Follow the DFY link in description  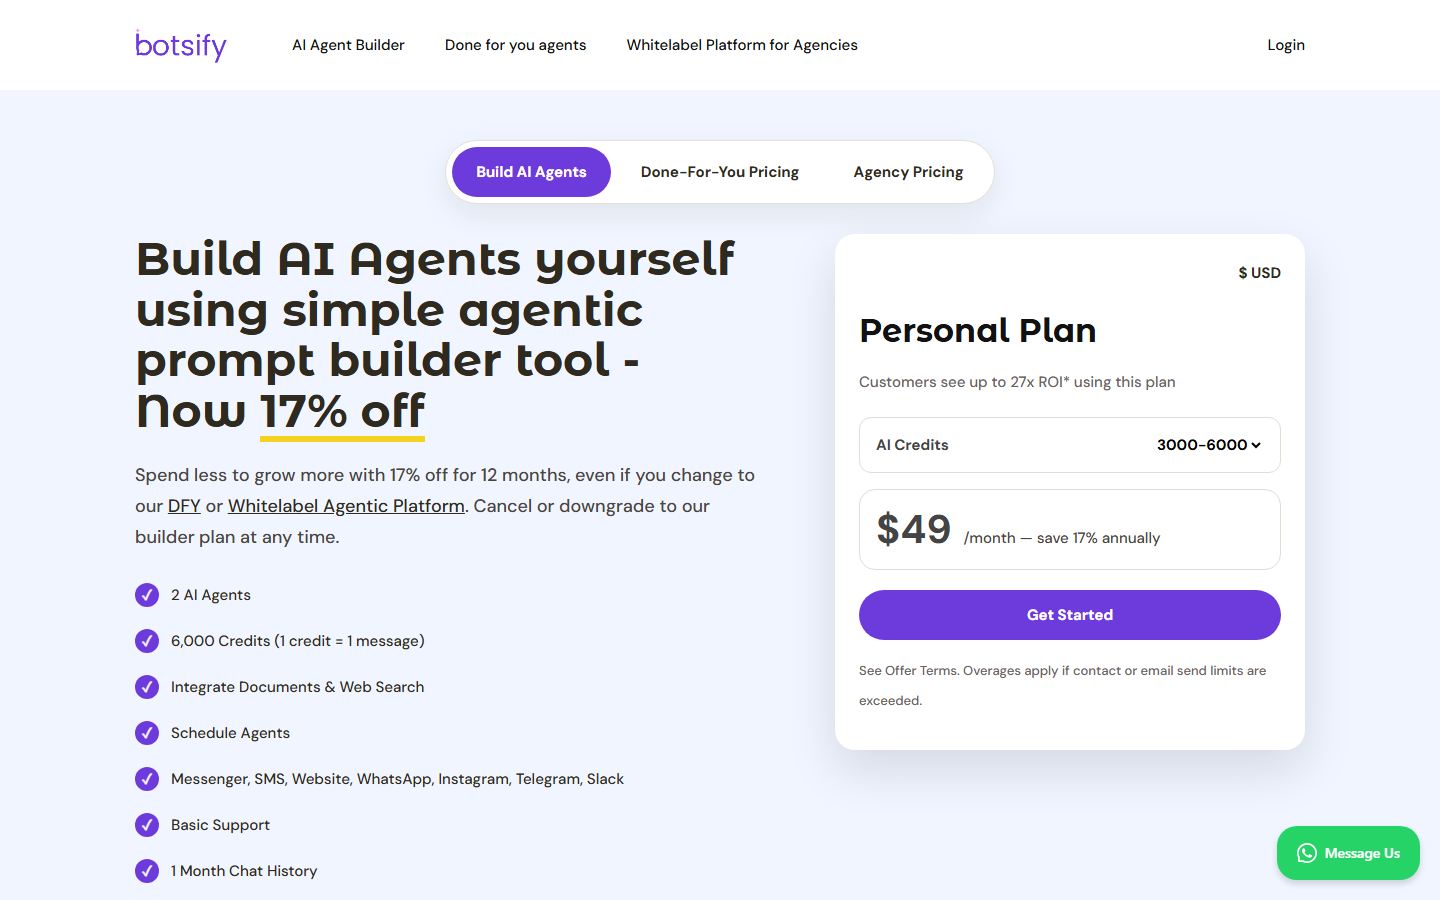click(184, 506)
